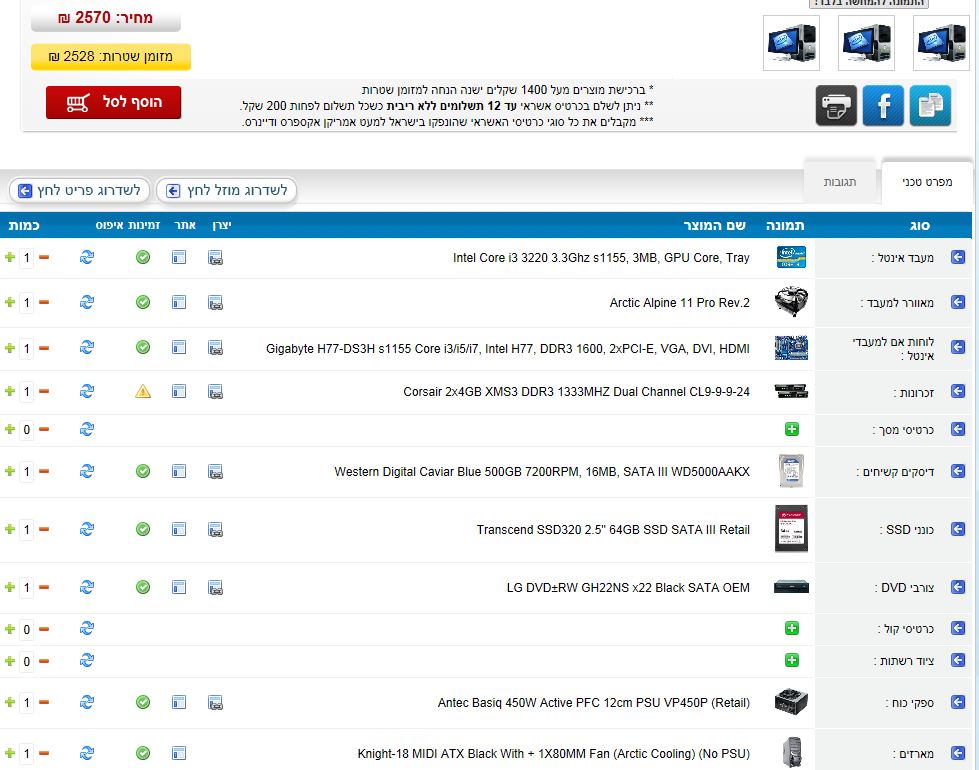Screen dimensions: 979x770
Task: Increase quantity of Western Digital hard disk
Action: pos(10,471)
